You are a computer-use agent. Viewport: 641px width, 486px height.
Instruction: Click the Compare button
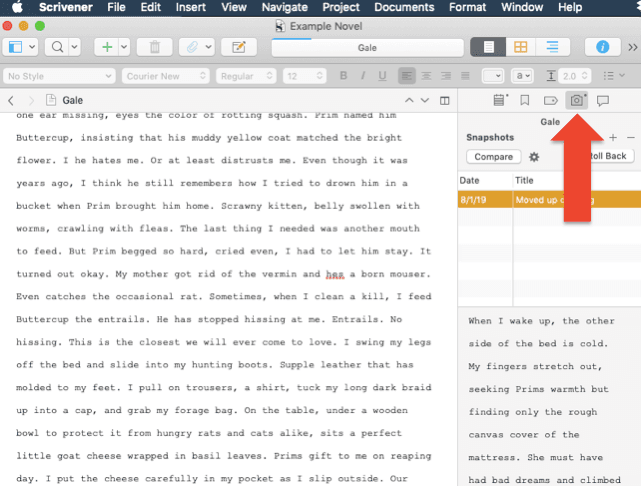coord(493,157)
